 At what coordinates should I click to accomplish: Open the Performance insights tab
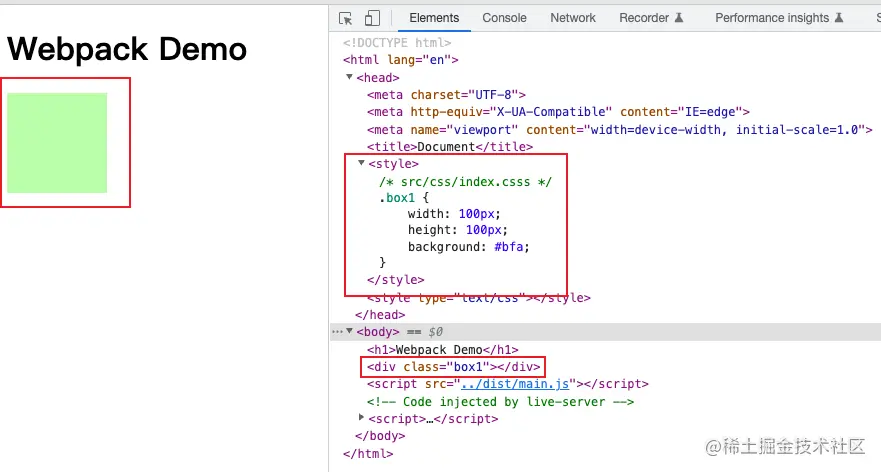[x=779, y=18]
